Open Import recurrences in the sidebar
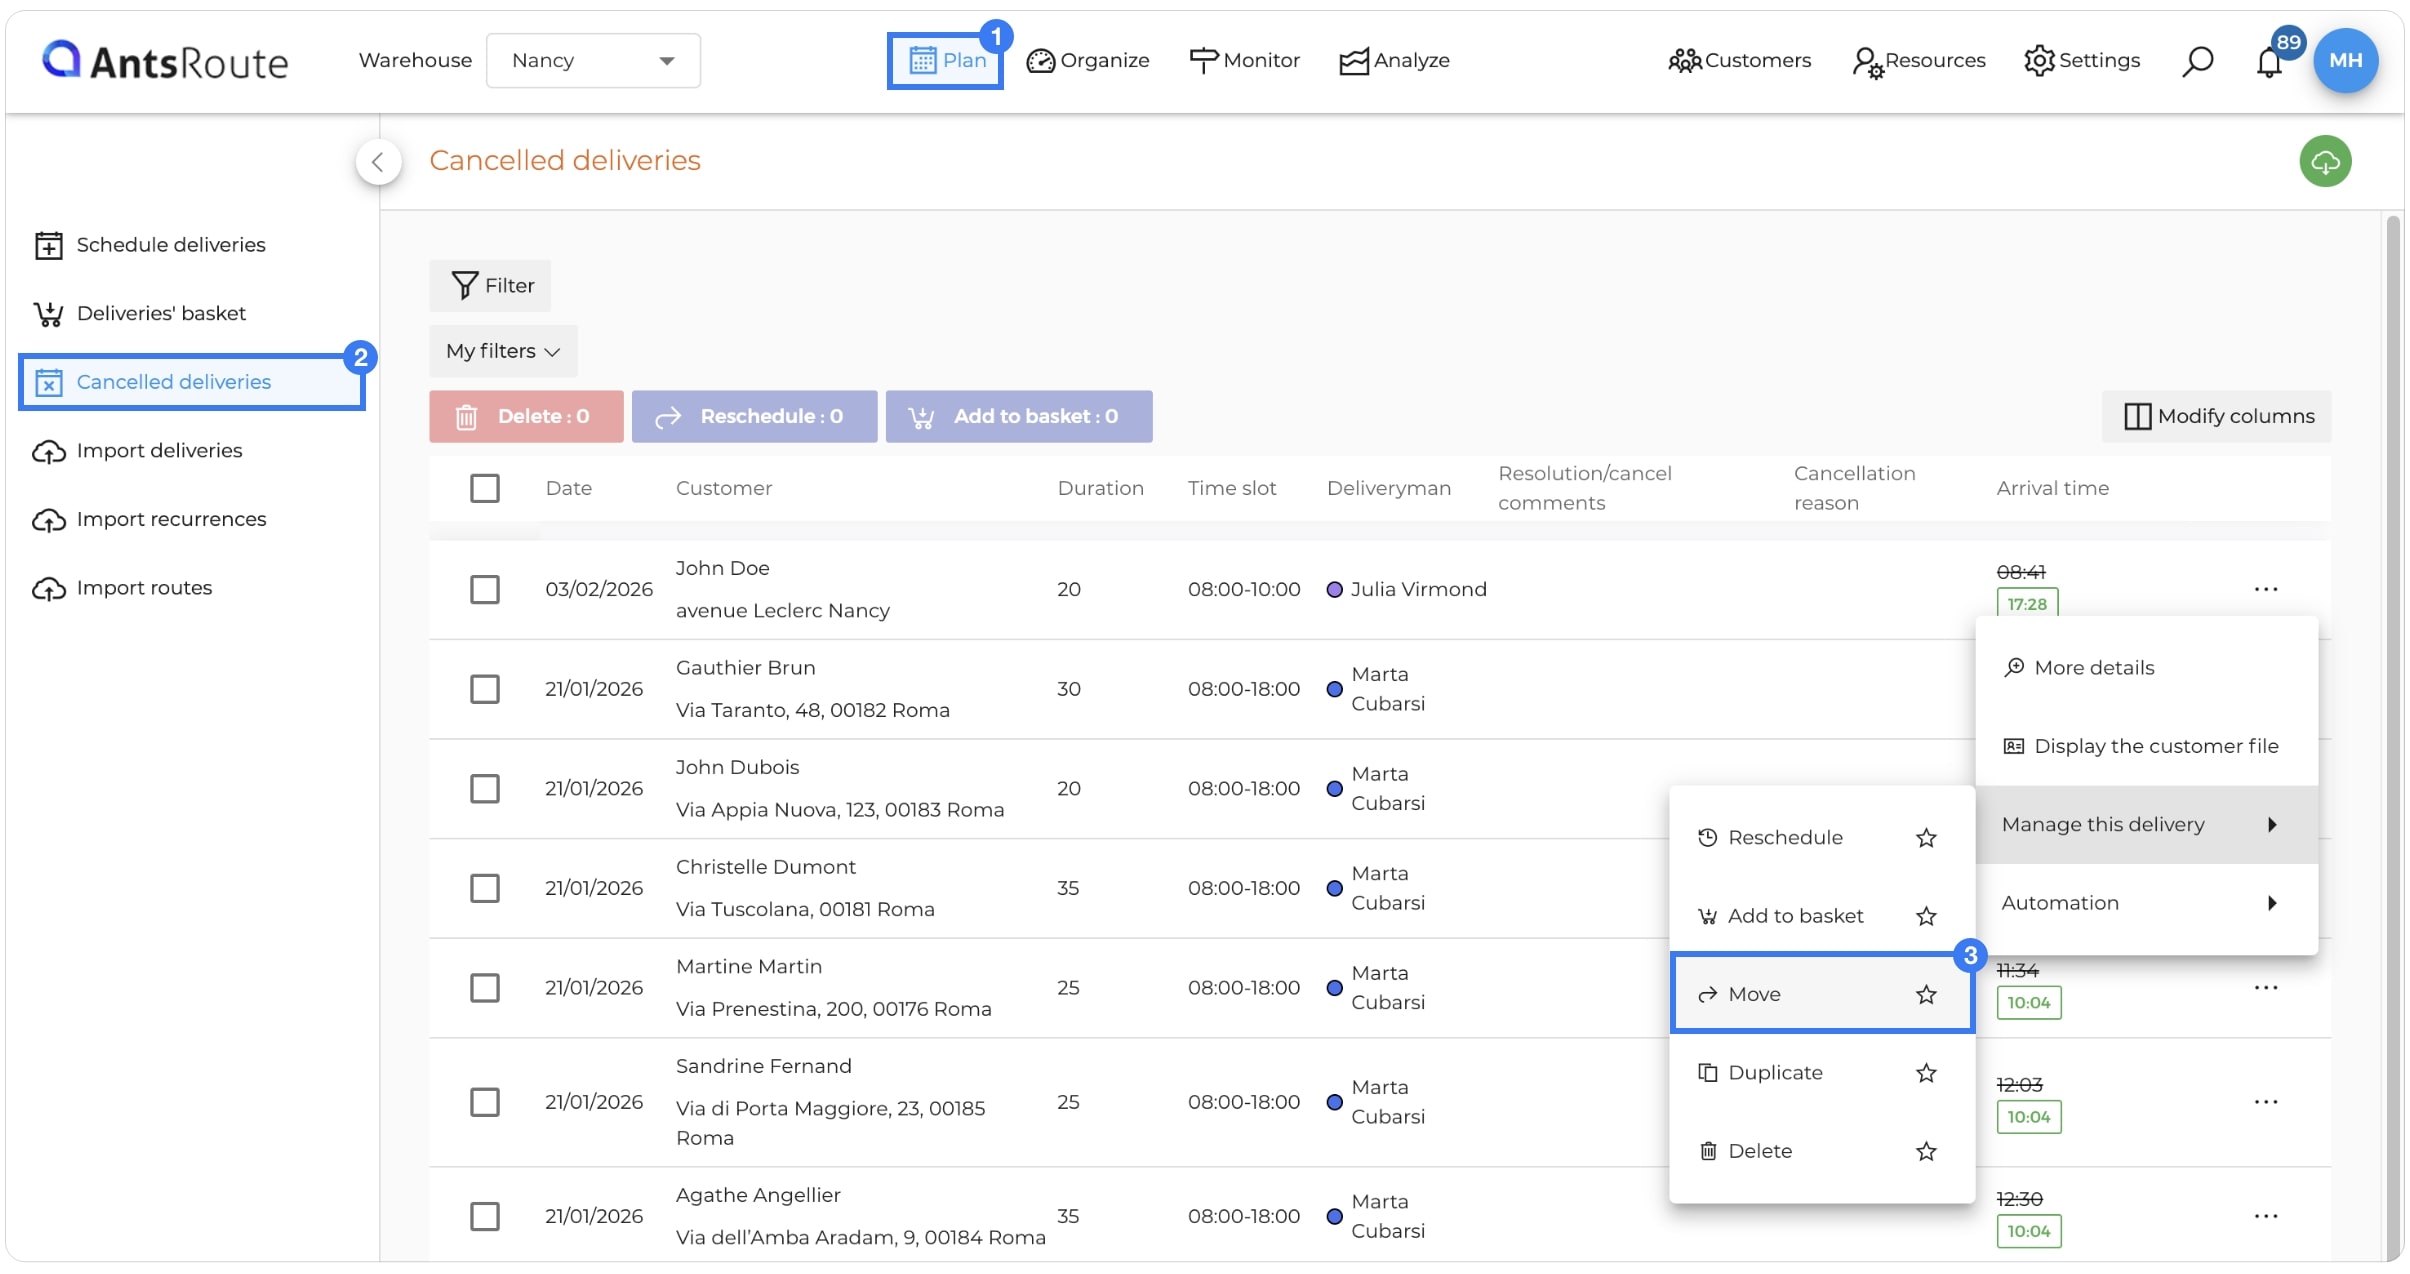Image resolution: width=2410 pixels, height=1274 pixels. [150, 519]
